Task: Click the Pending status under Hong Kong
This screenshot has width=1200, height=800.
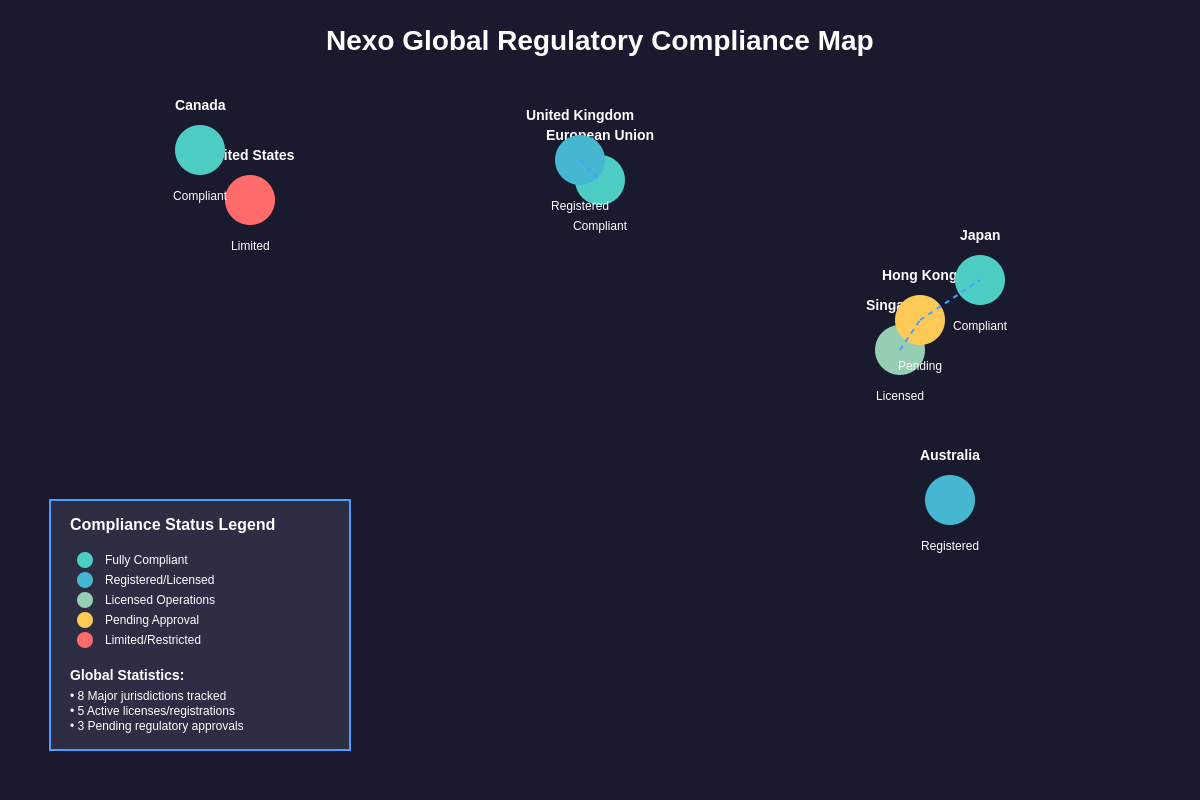Action: point(920,366)
